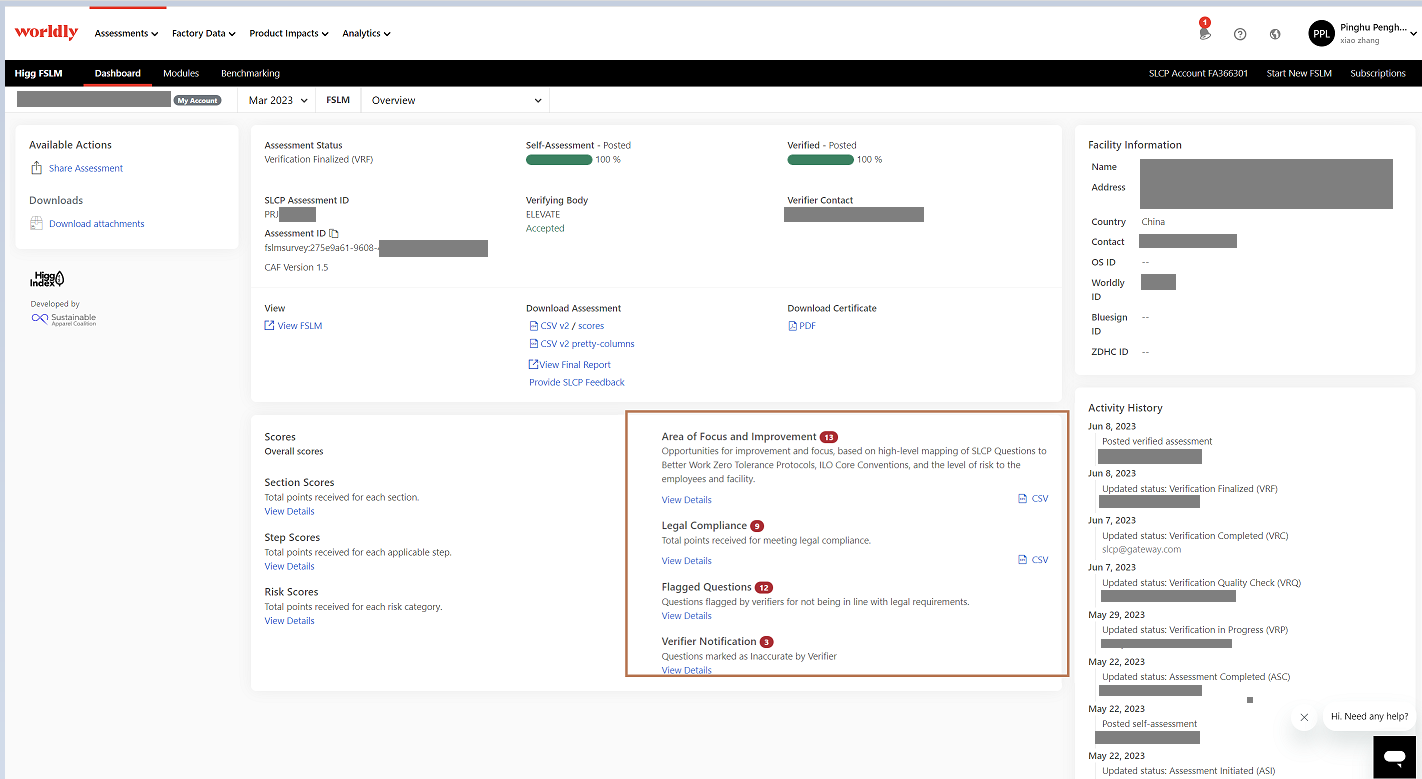Expand the Assessments menu
Image resolution: width=1422 pixels, height=779 pixels.
point(126,34)
